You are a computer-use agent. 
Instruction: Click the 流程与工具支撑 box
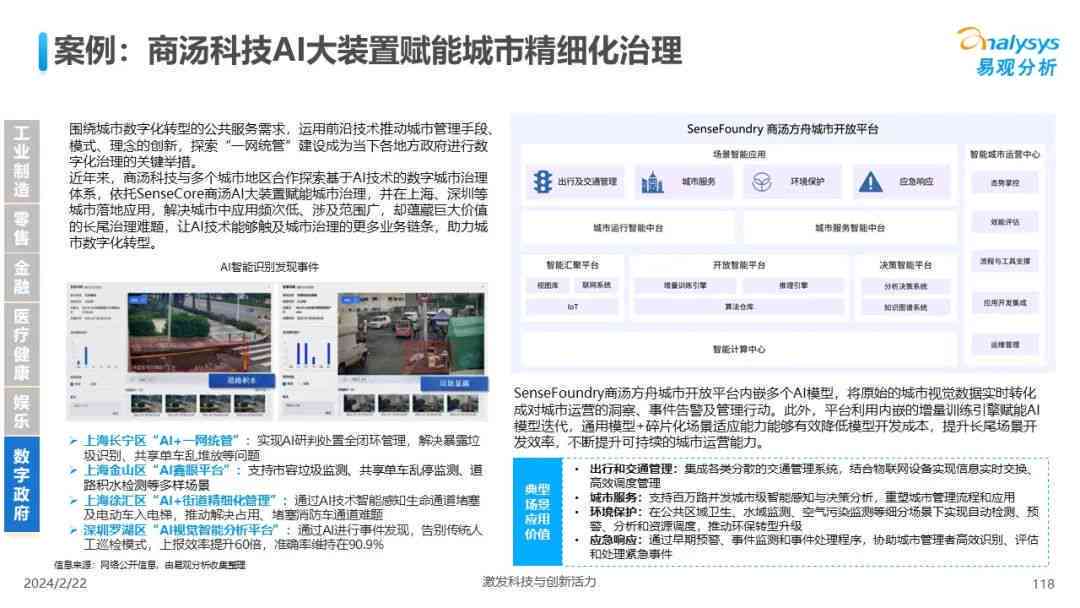pos(1005,262)
